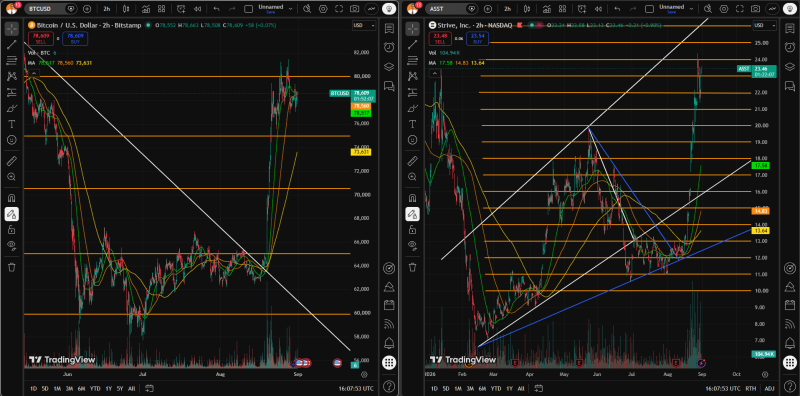This screenshot has width=800, height=396.
Task: Toggle hide all drawings eye on BTCUSD chart
Action: 12,245
